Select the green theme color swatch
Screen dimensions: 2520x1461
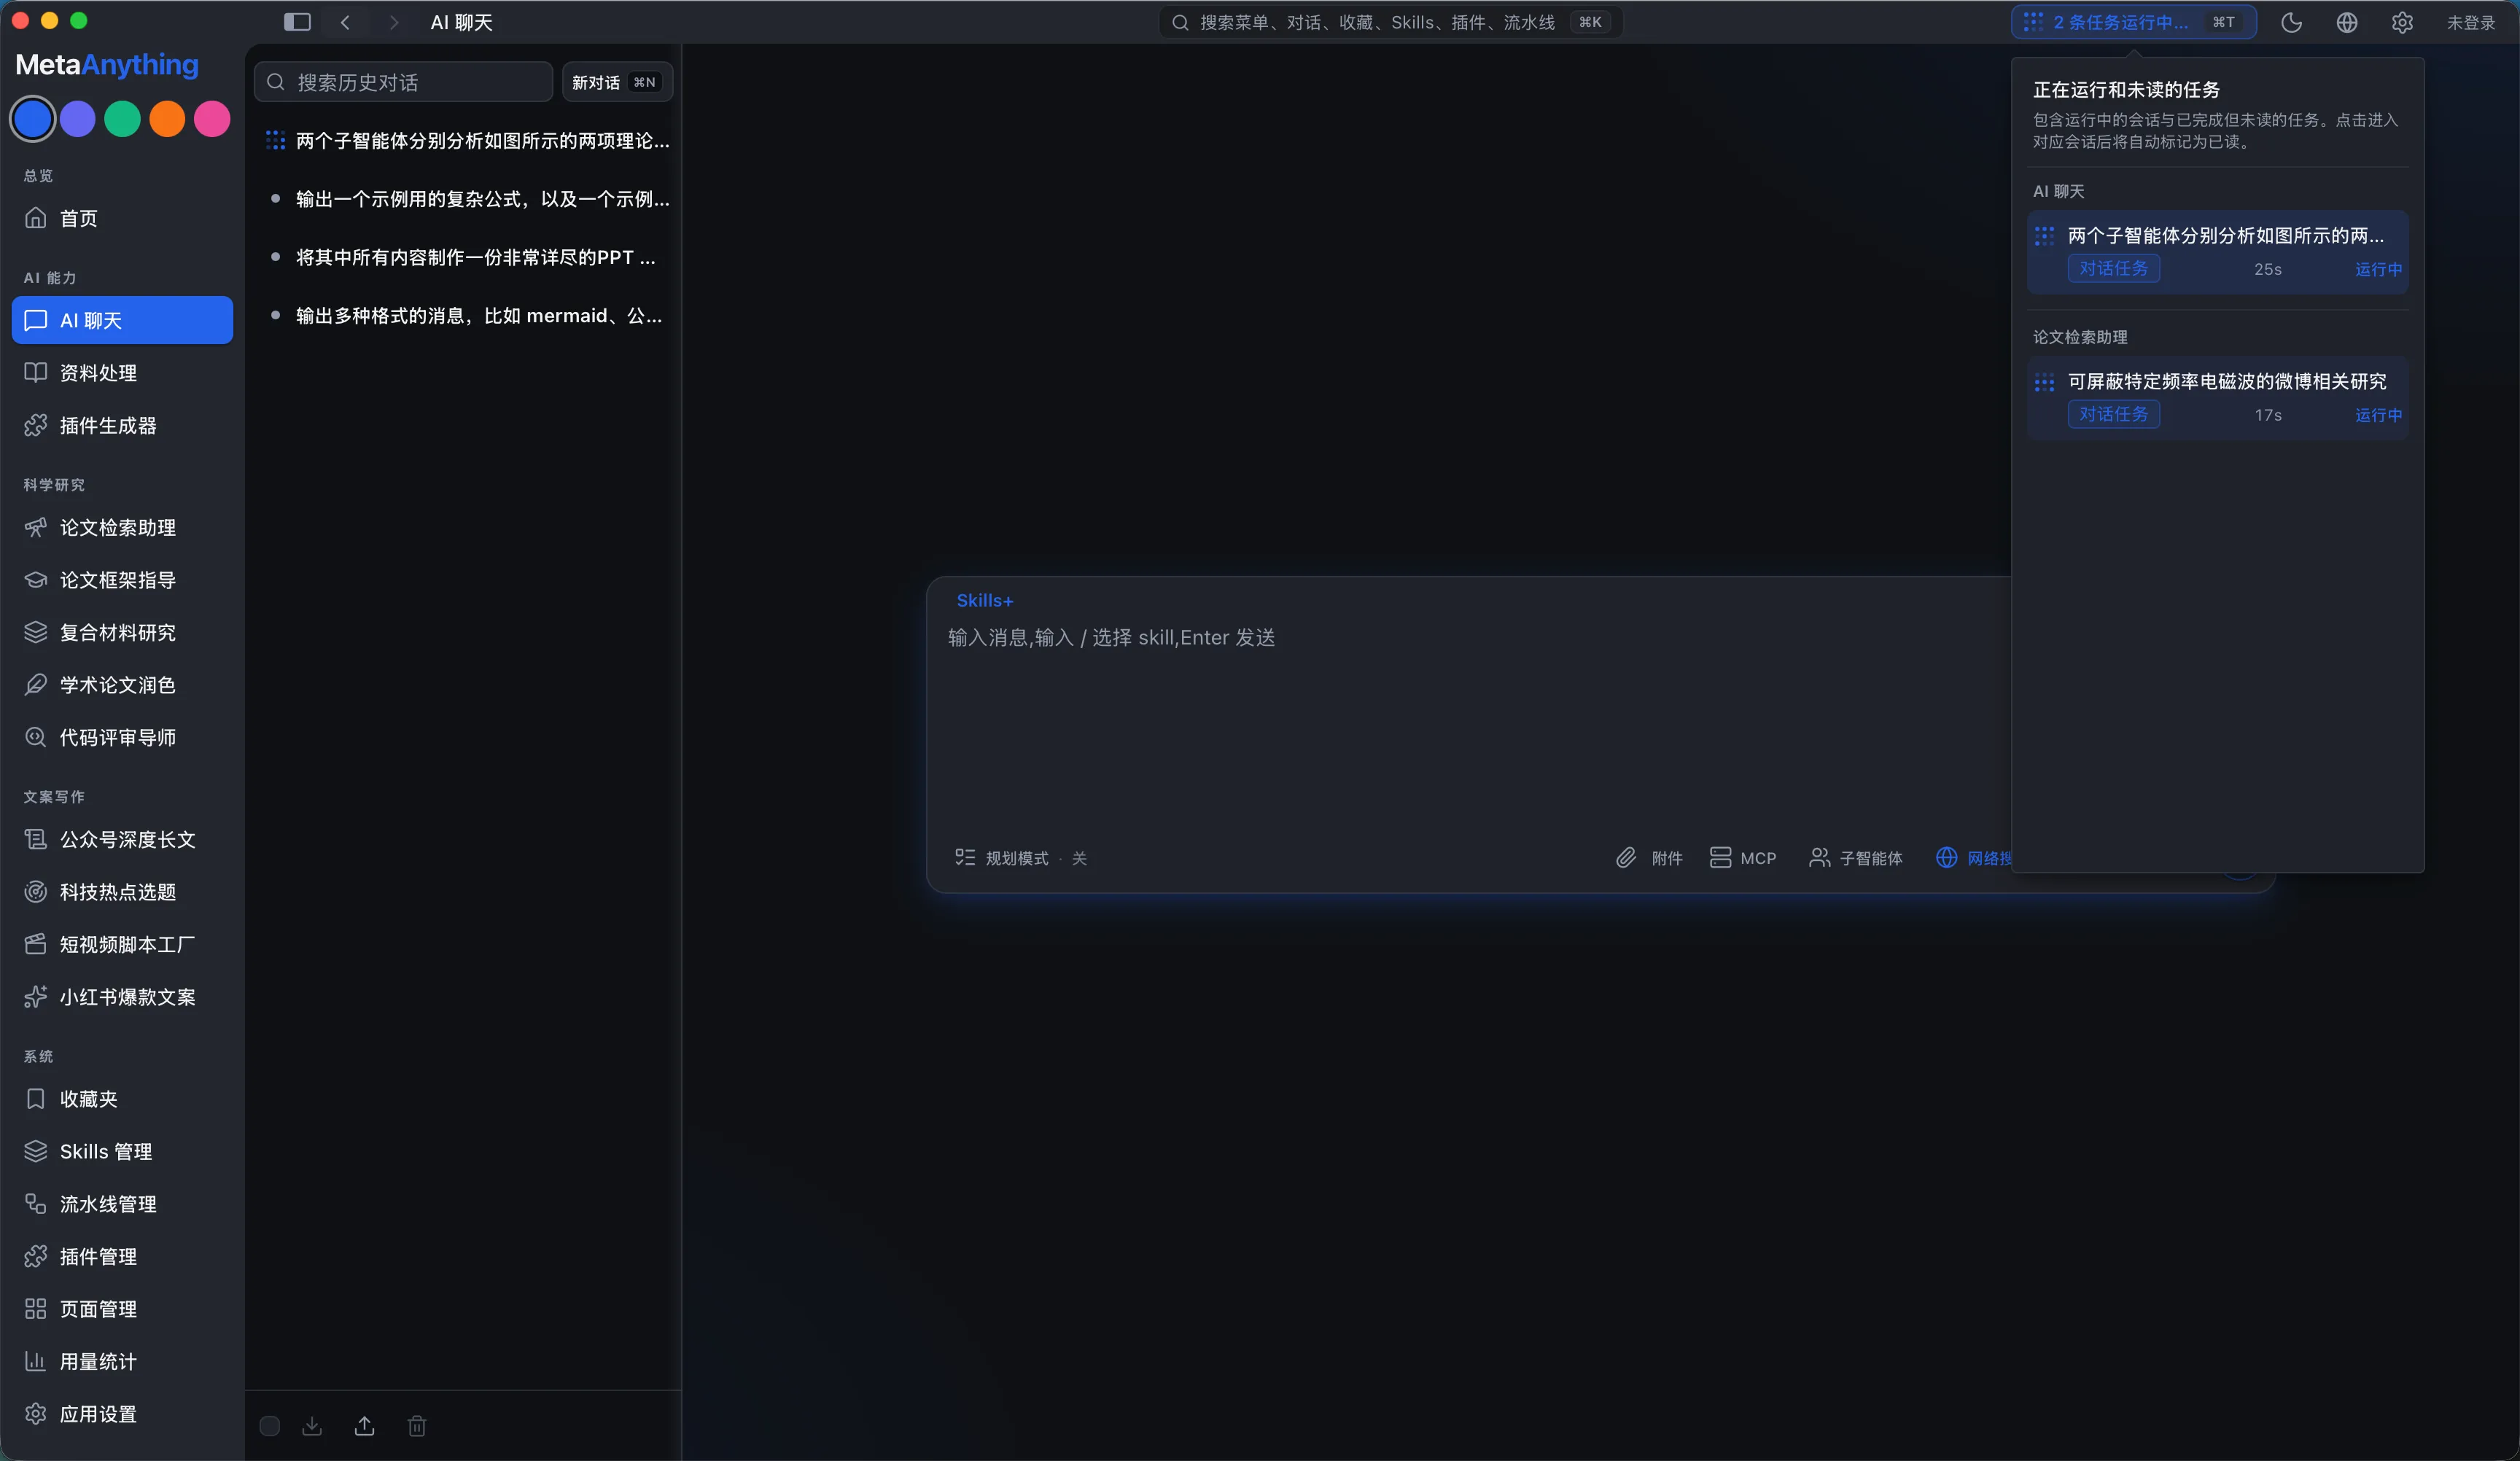pos(123,119)
